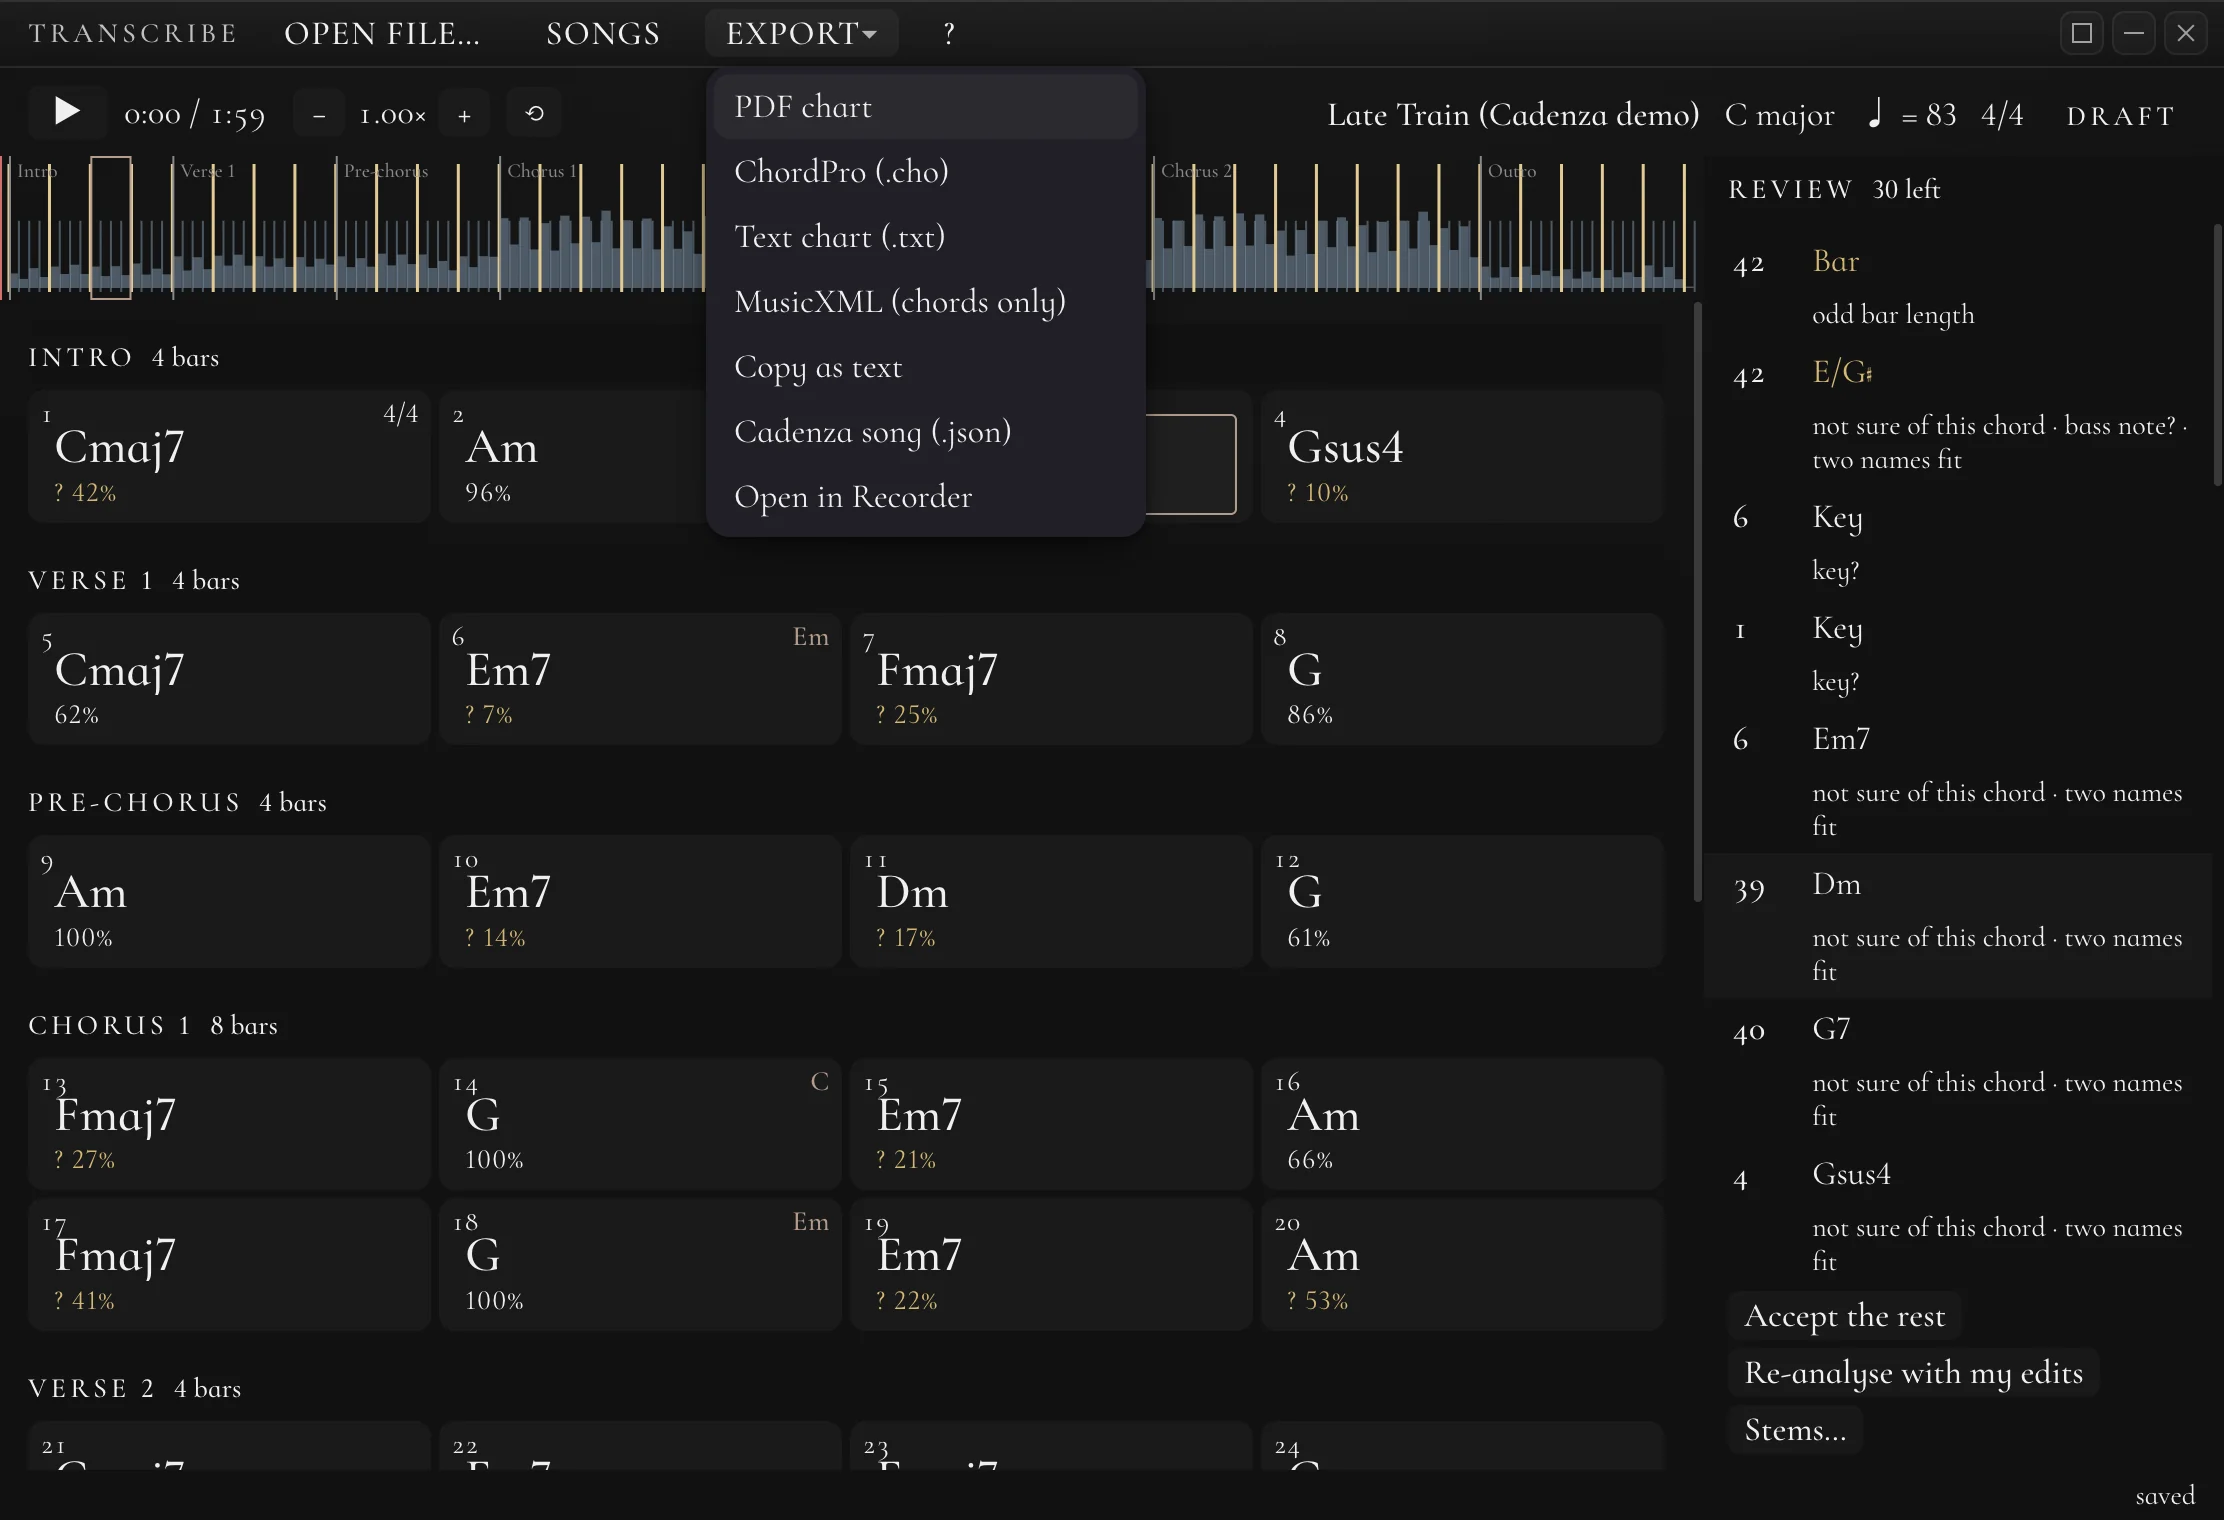
Task: Click the 4/4 time signature in header
Action: pyautogui.click(x=2002, y=116)
